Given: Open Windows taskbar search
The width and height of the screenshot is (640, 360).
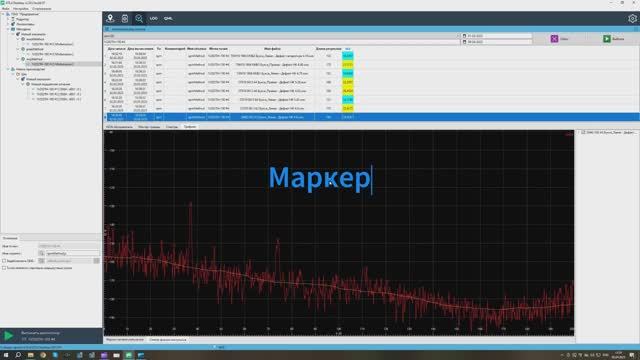Looking at the screenshot, I should point(18,355).
